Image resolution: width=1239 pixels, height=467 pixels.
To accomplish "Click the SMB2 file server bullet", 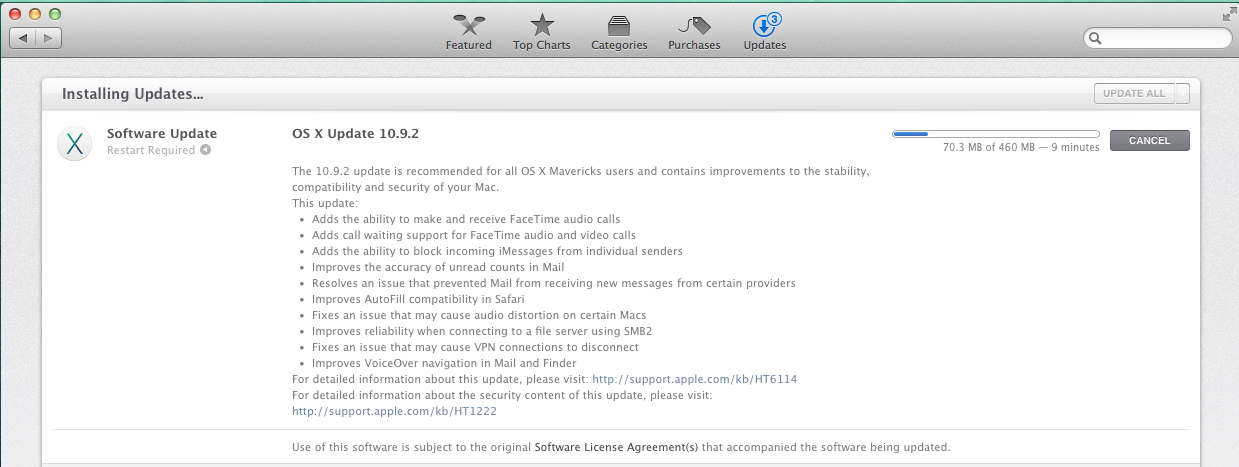I will coord(482,331).
